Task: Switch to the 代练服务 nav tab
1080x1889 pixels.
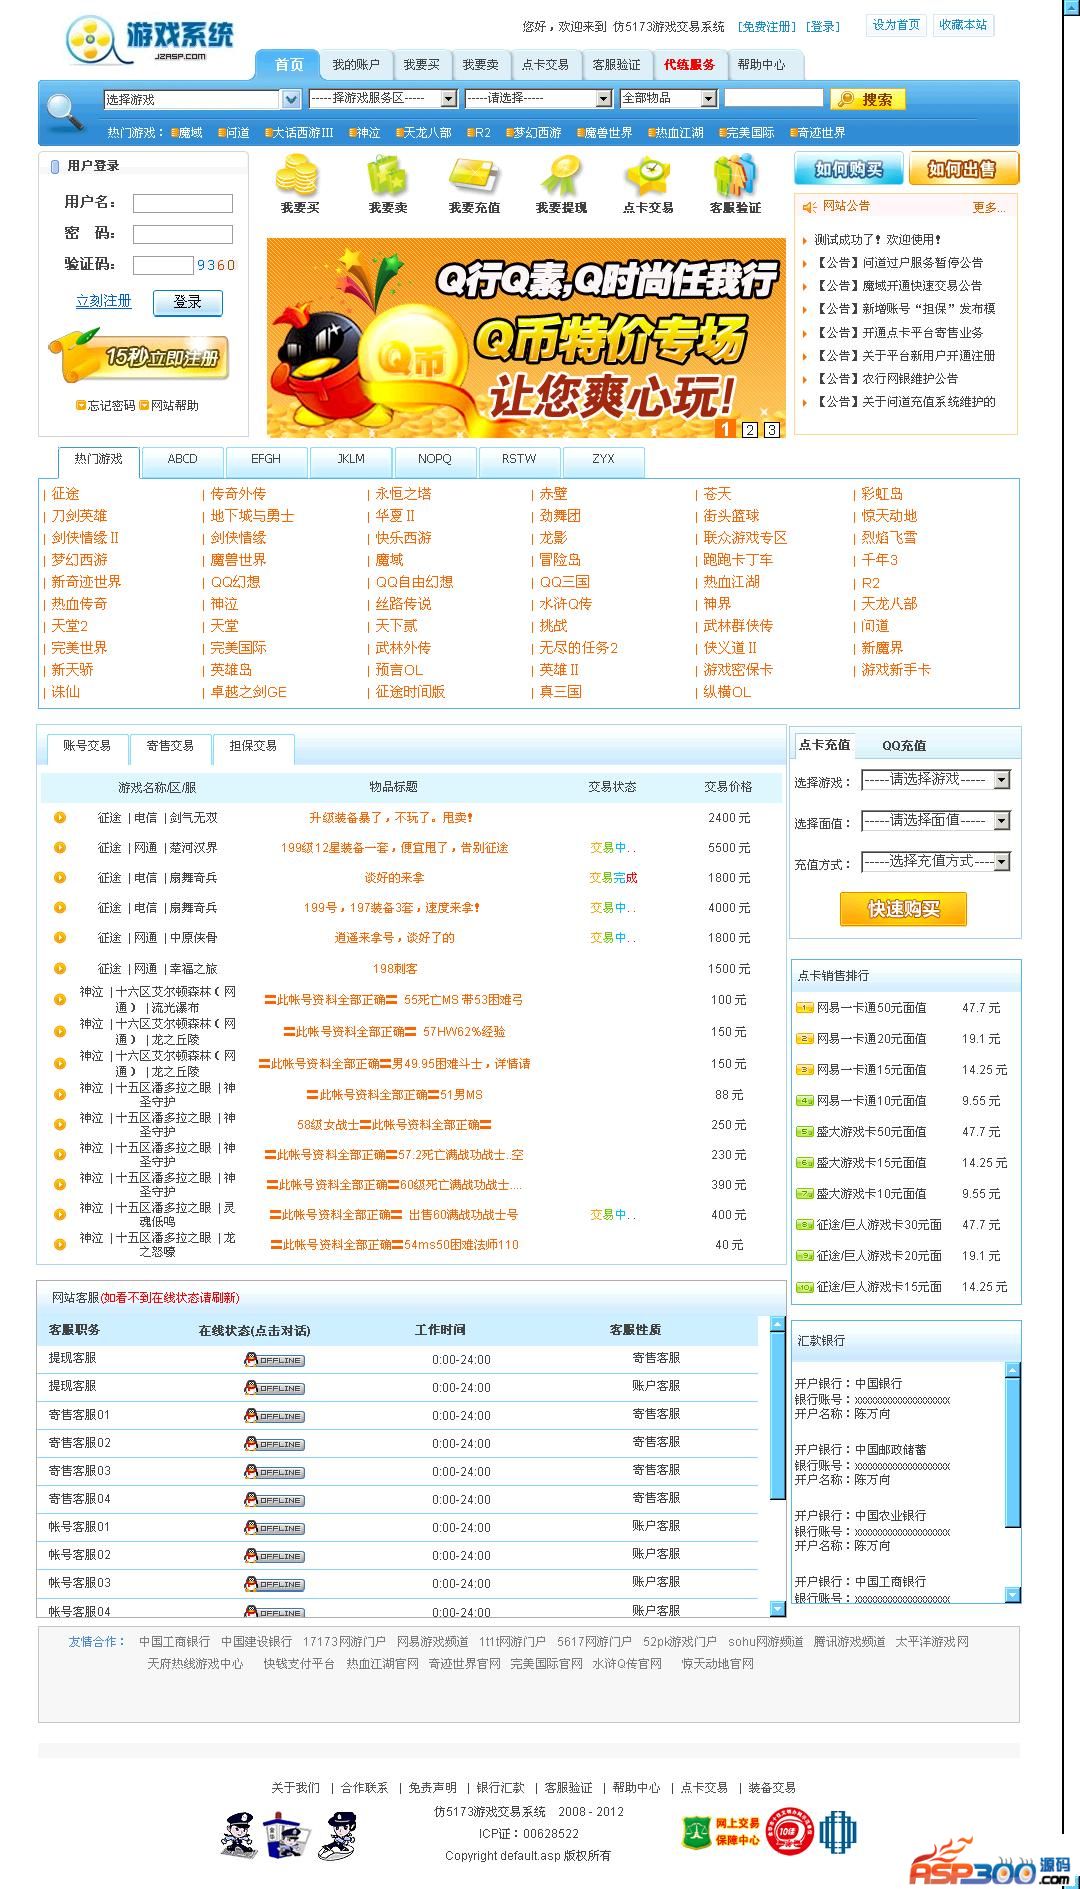Action: (689, 65)
